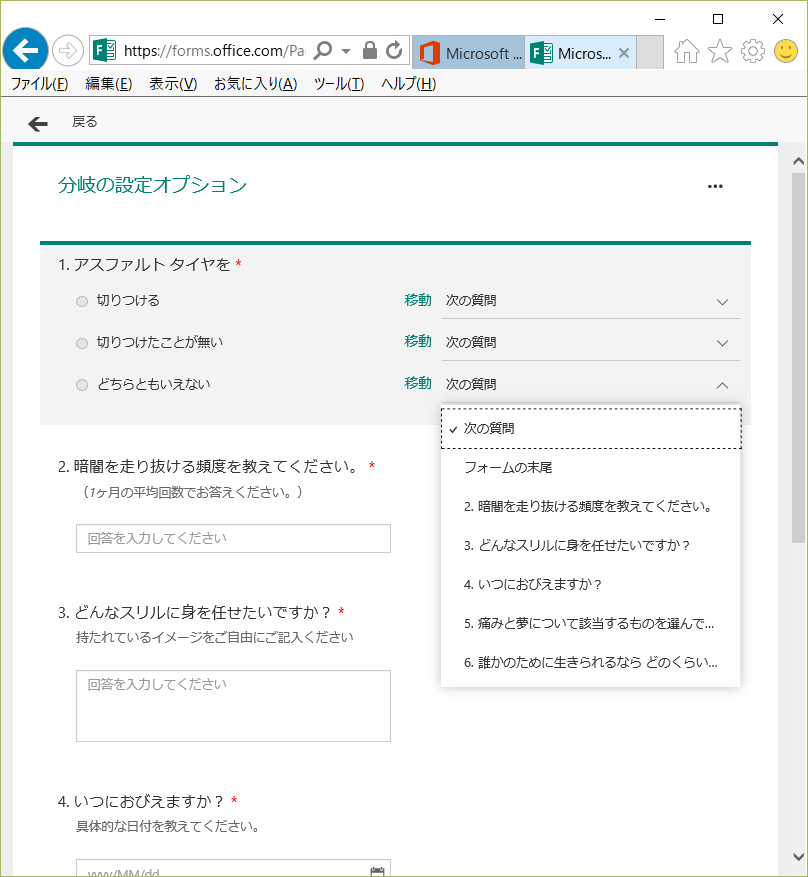The width and height of the screenshot is (808, 877).
Task: Open the ツール(T) menu
Action: click(x=338, y=84)
